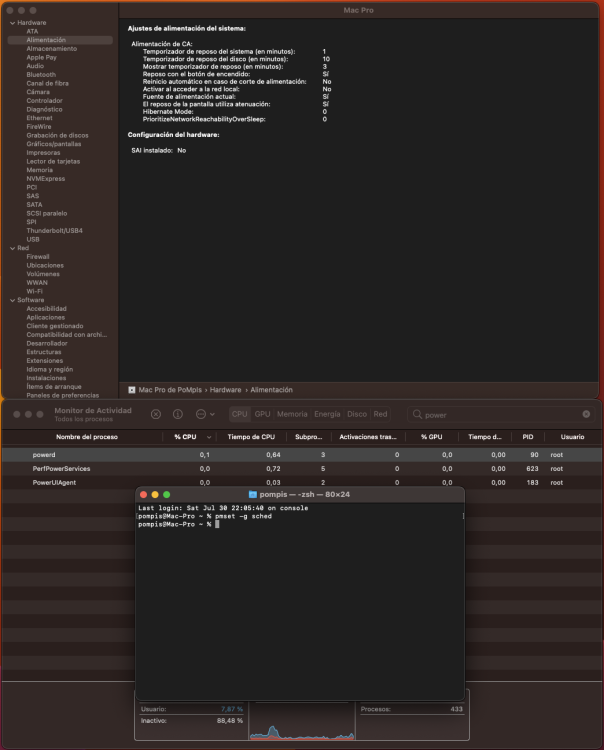Select the PowerUIAgent process row
Screen dimensions: 604x750
click(302, 483)
